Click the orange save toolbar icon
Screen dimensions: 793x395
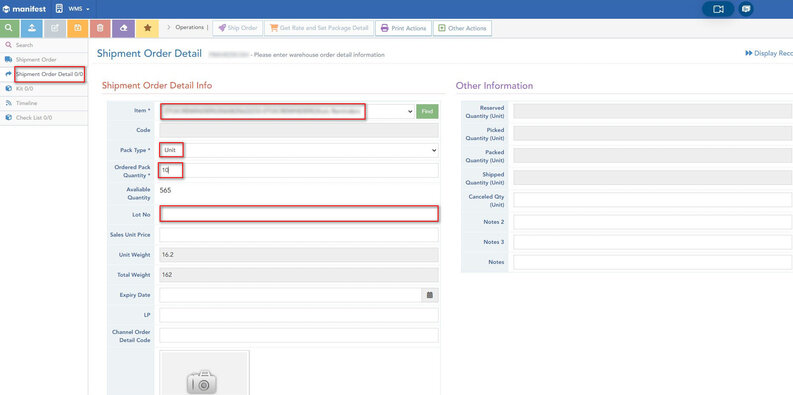(x=78, y=28)
